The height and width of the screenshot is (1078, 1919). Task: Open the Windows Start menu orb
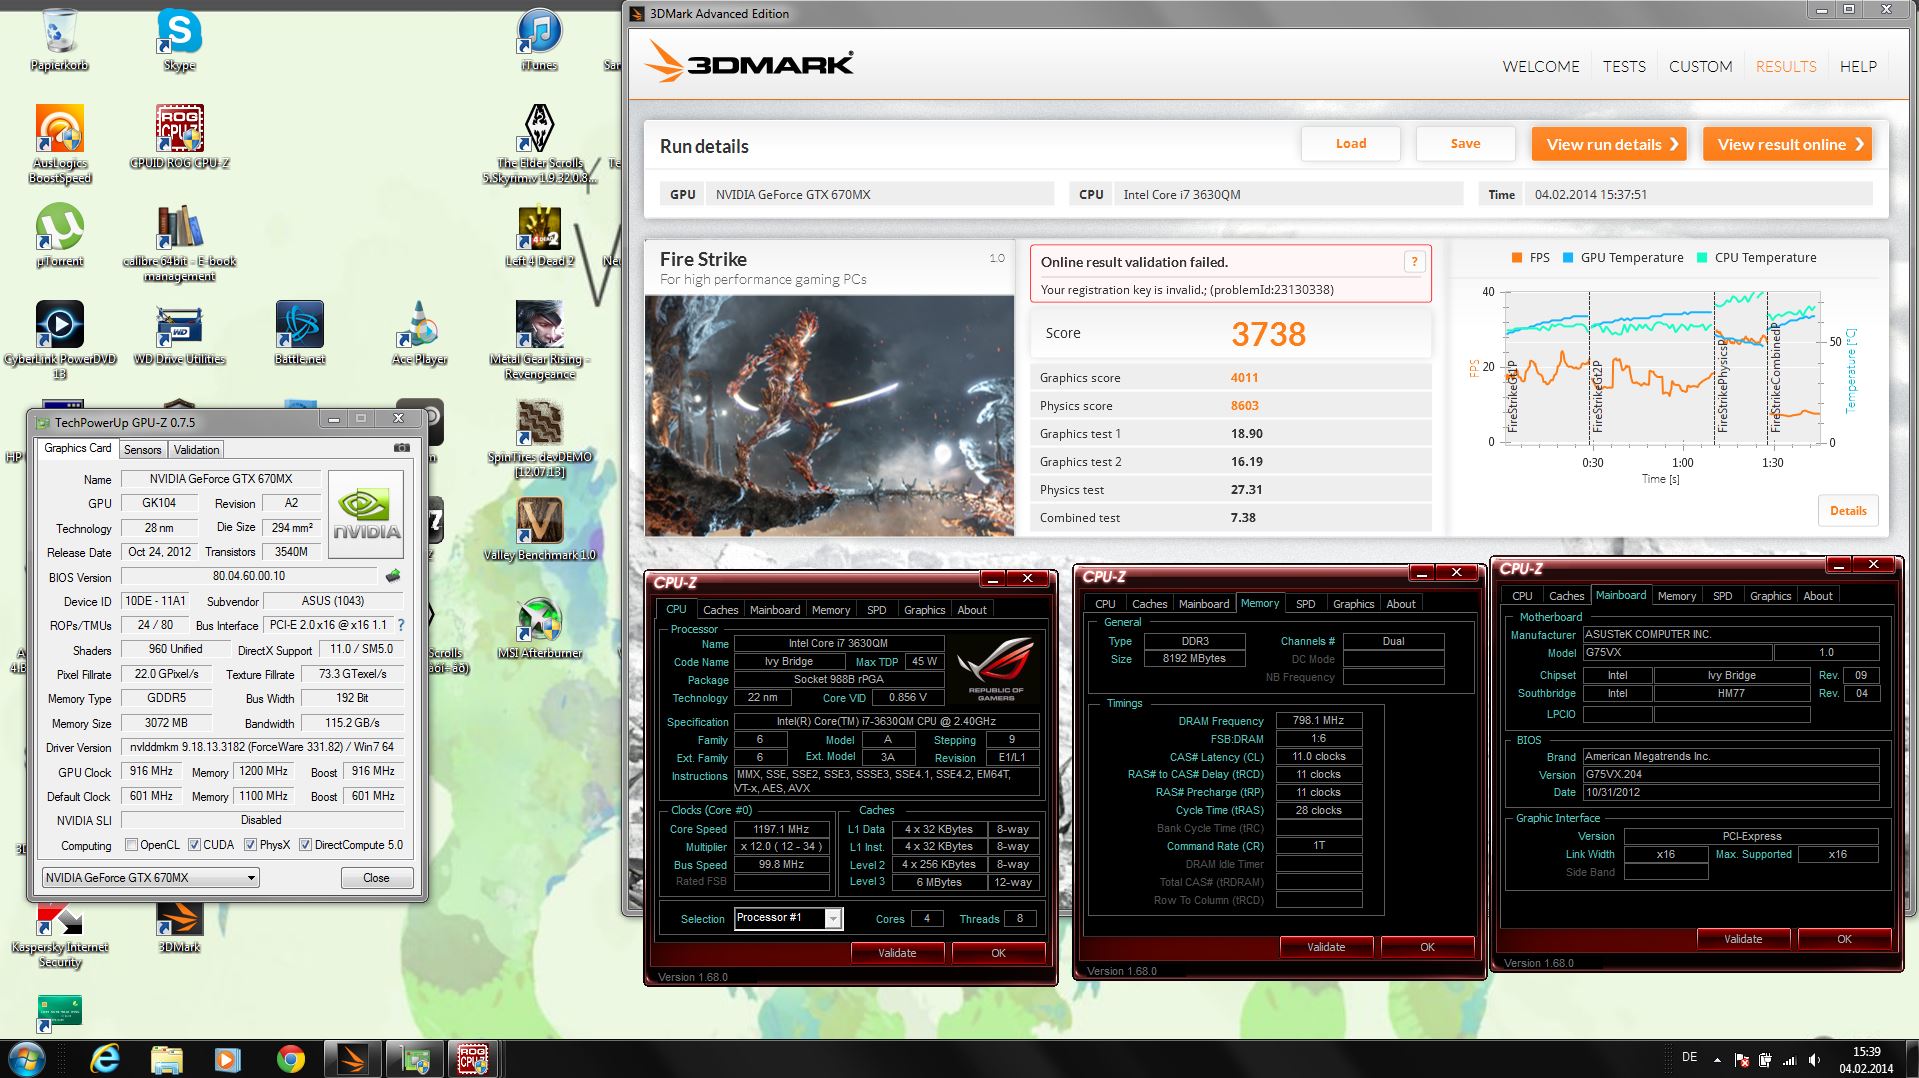(27, 1058)
